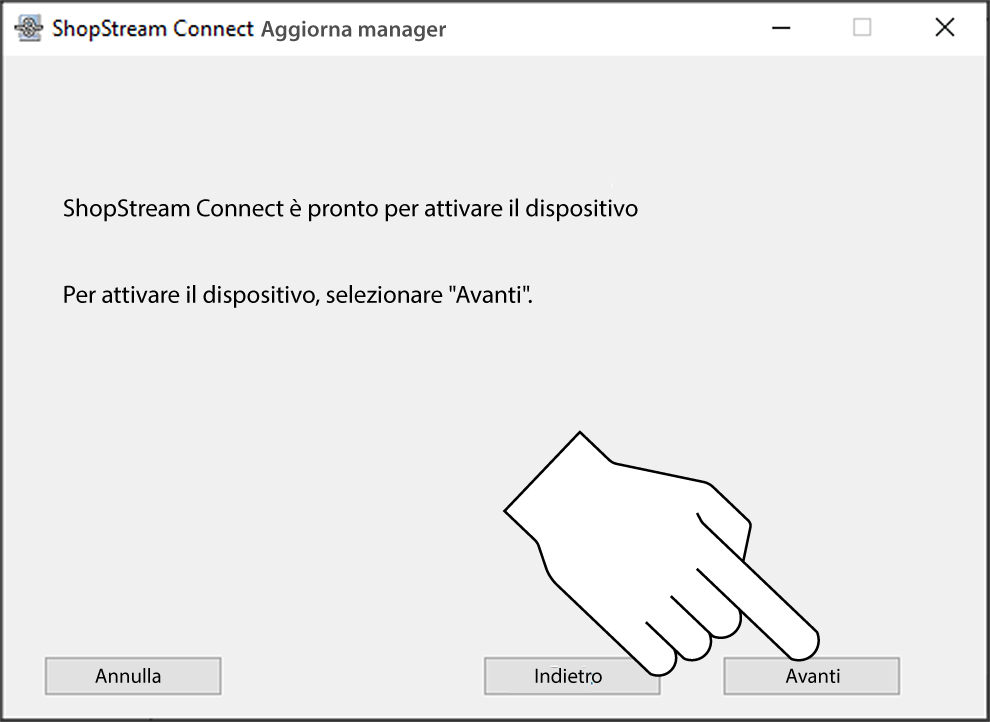The image size is (990, 722).
Task: Cancel setup with the Annulla button
Action: (132, 676)
